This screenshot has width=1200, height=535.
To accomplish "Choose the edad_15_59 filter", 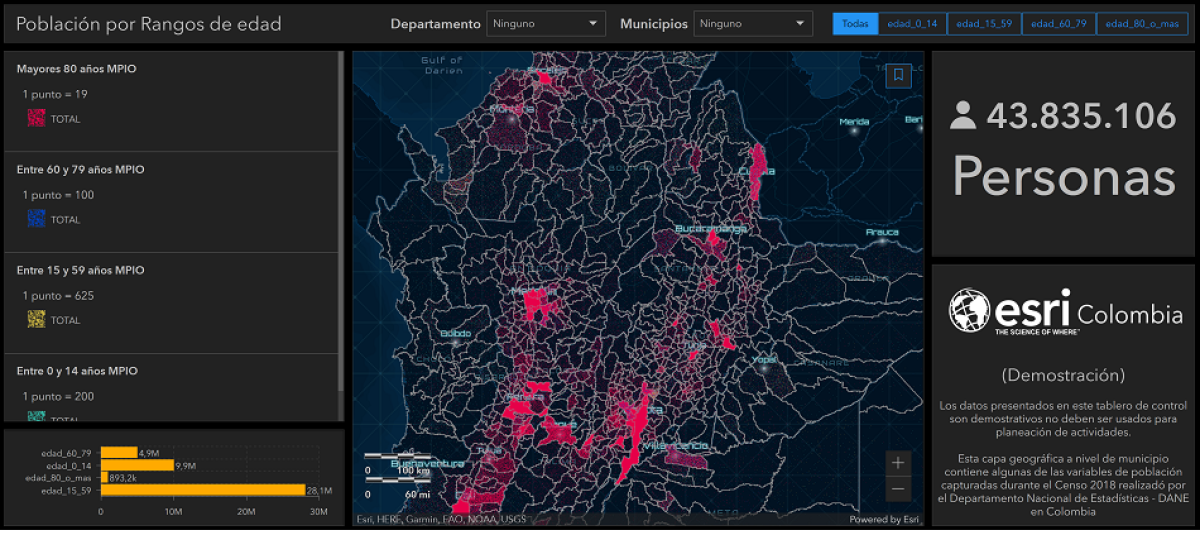I will point(985,24).
